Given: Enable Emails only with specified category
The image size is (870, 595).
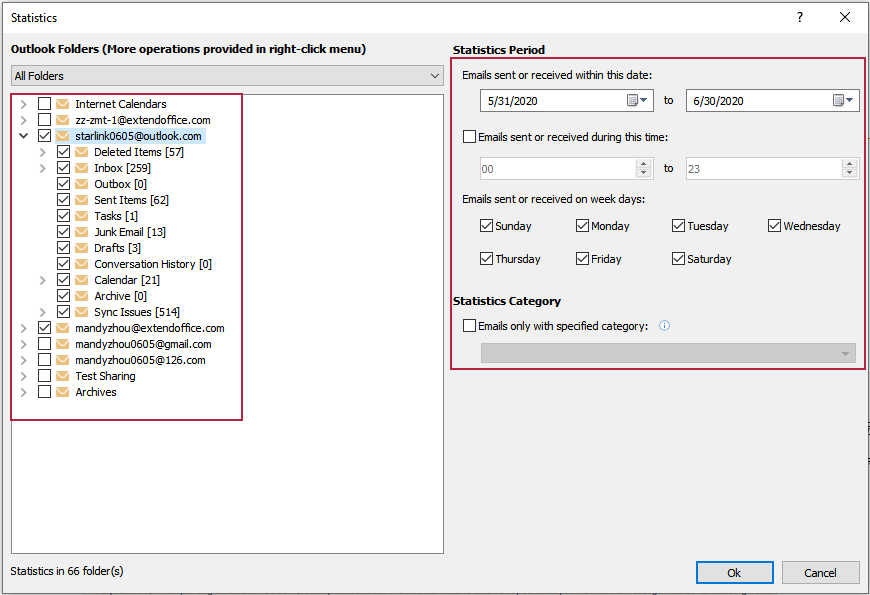Looking at the screenshot, I should [470, 325].
